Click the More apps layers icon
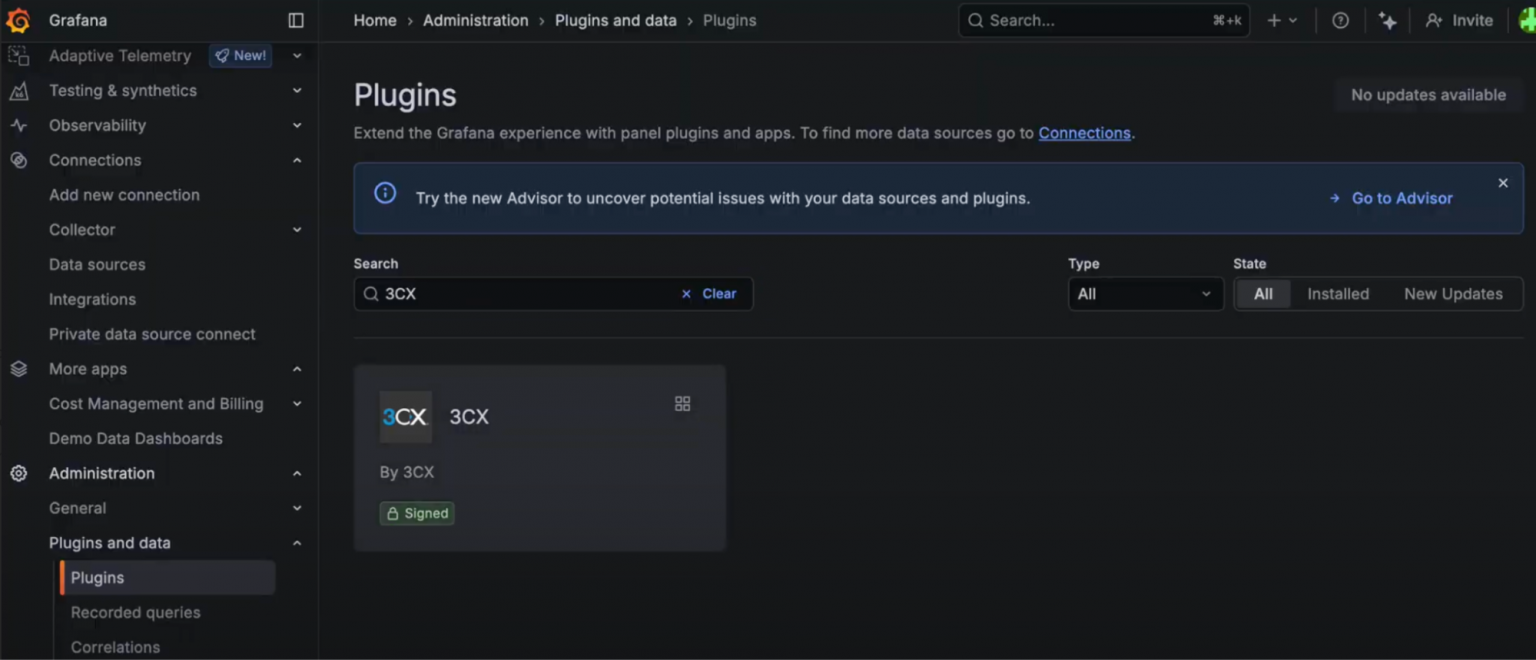 (18, 369)
